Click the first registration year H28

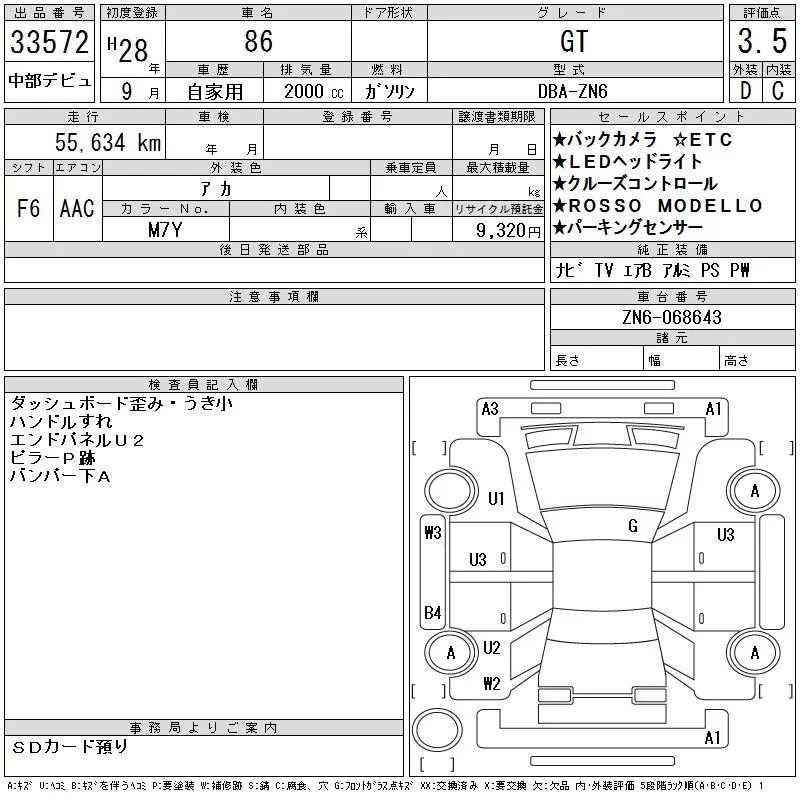(128, 50)
